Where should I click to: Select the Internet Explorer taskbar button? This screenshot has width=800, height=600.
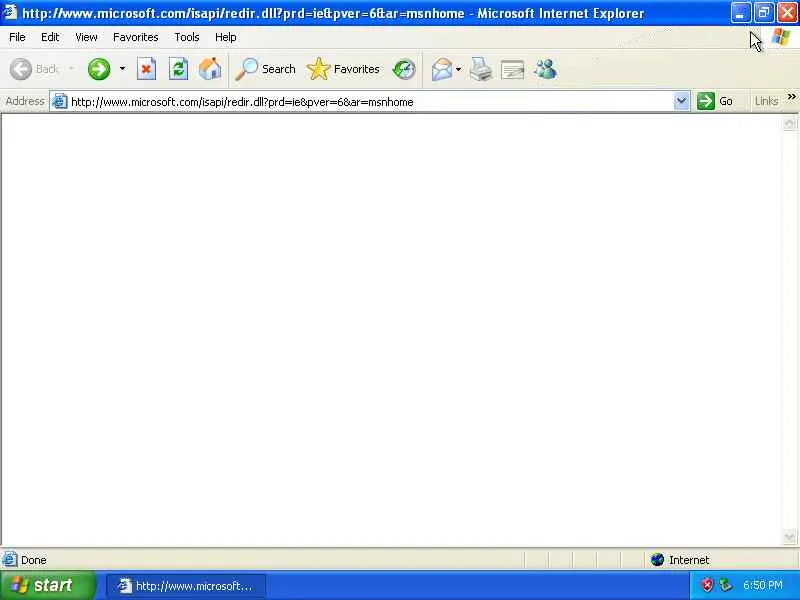click(186, 586)
